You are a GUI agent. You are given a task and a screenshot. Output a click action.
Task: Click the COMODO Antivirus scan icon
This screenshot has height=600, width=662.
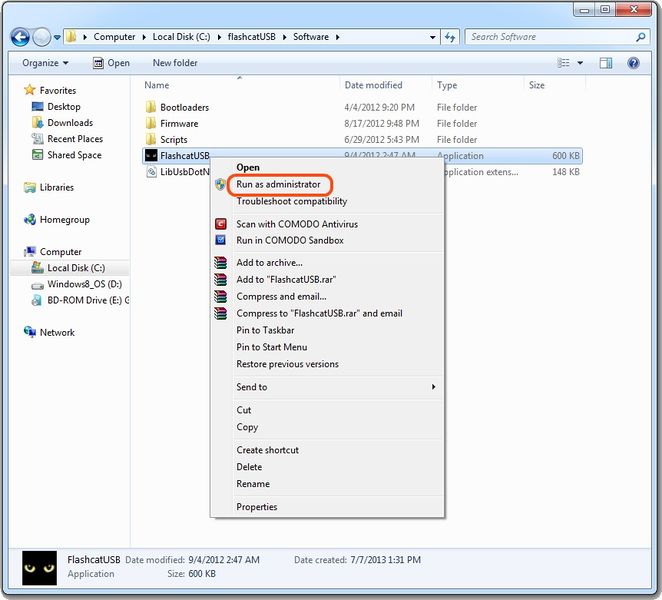point(221,224)
